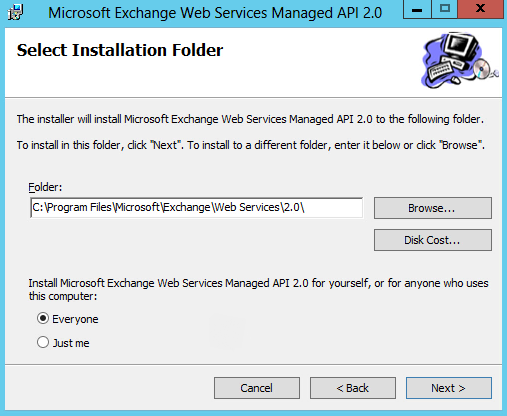The image size is (507, 416).
Task: Open the Disk Cost dialog
Action: pyautogui.click(x=433, y=240)
